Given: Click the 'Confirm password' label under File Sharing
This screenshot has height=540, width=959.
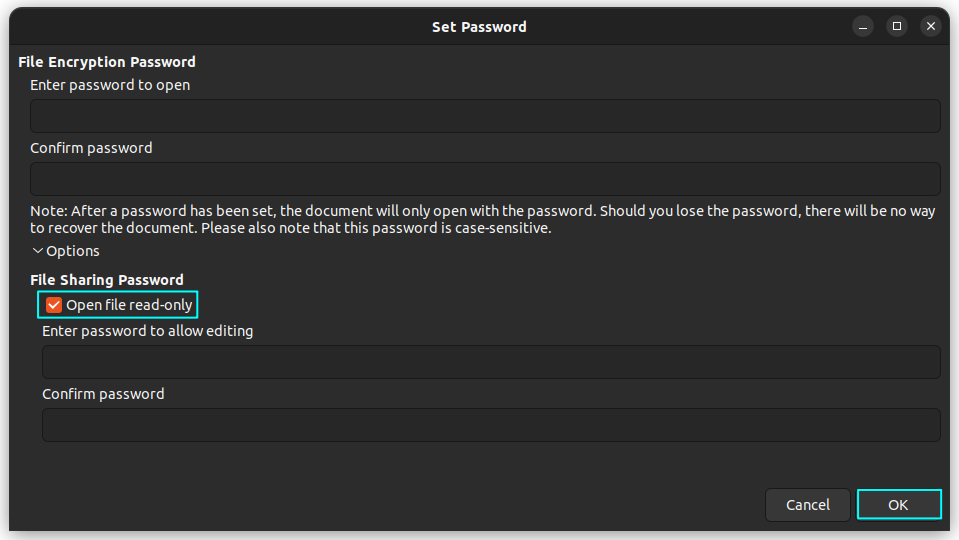Looking at the screenshot, I should 103,394.
